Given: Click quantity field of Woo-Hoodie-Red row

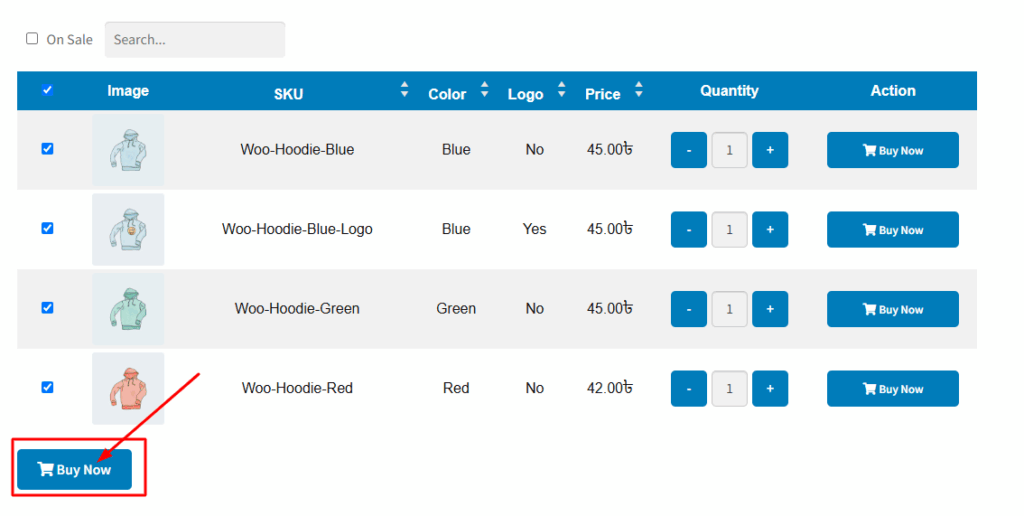Looking at the screenshot, I should pyautogui.click(x=729, y=389).
